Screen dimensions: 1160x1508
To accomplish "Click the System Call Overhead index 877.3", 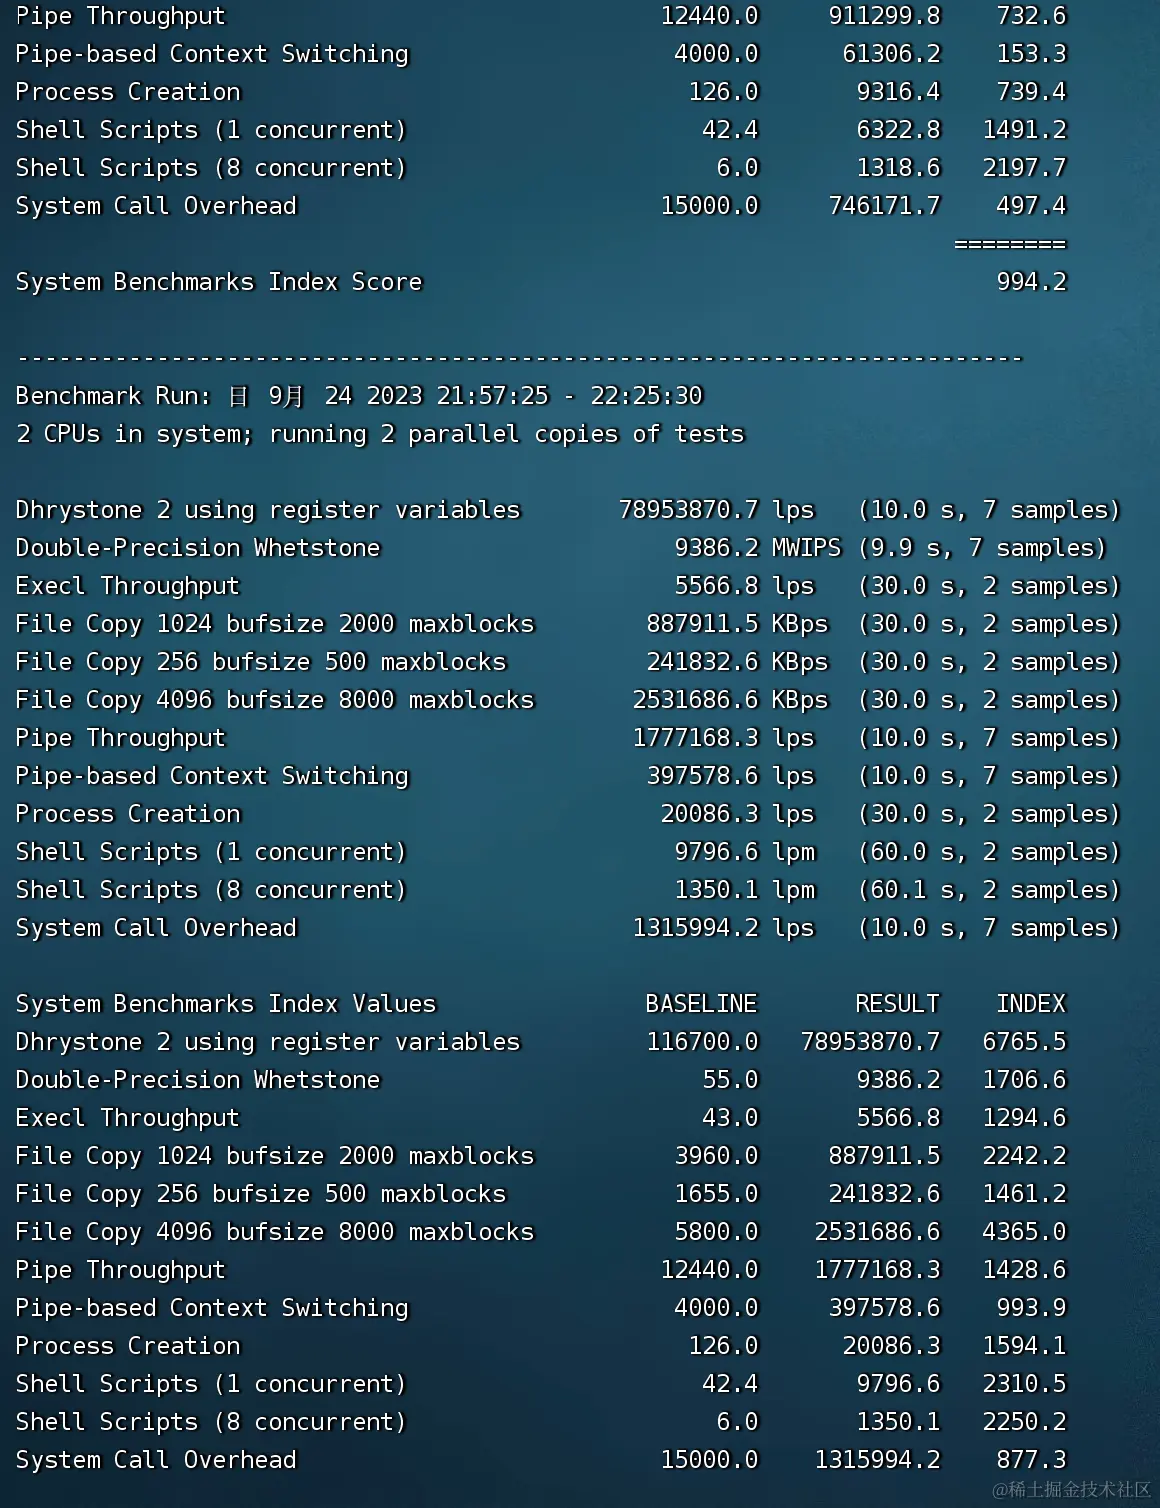I will point(1031,1460).
